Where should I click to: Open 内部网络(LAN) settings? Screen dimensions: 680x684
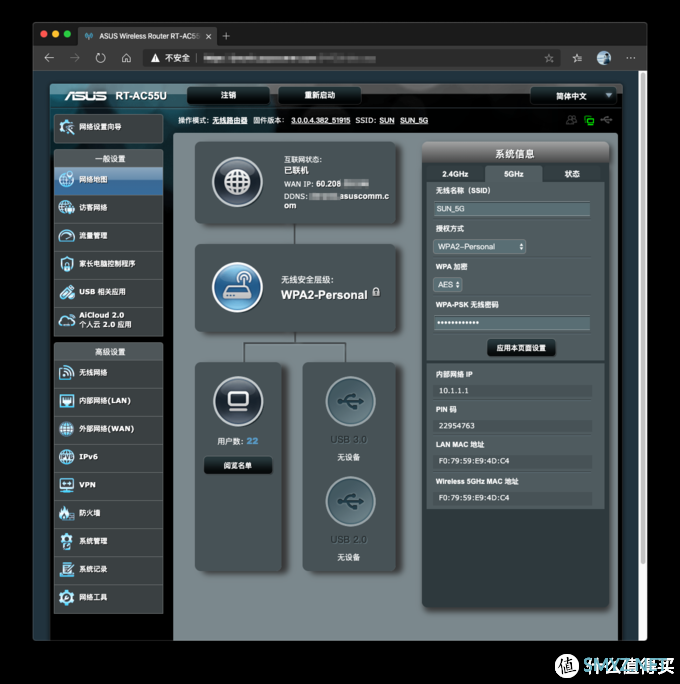[x=109, y=401]
